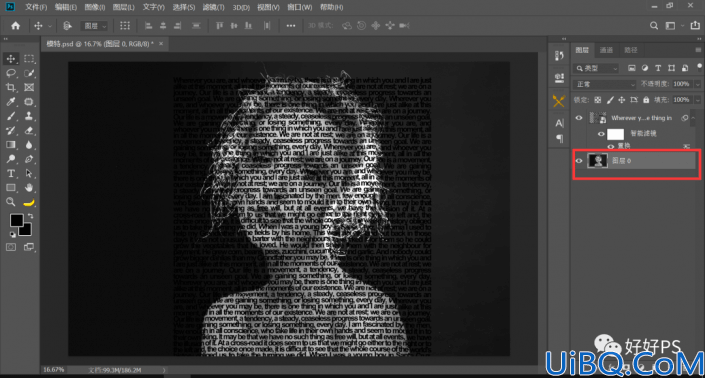This screenshot has height=378, width=705.
Task: Toggle visibility of the Wherever text layer
Action: [x=579, y=118]
